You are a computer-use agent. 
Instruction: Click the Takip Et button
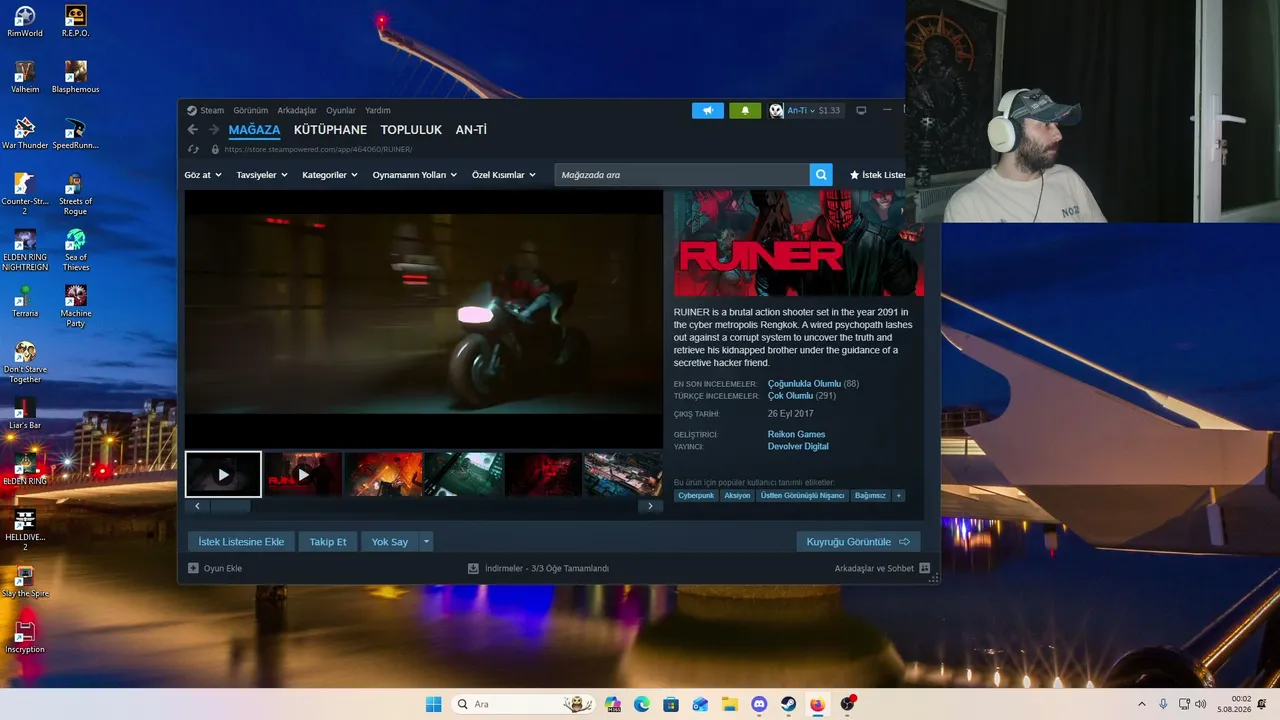[x=328, y=542]
